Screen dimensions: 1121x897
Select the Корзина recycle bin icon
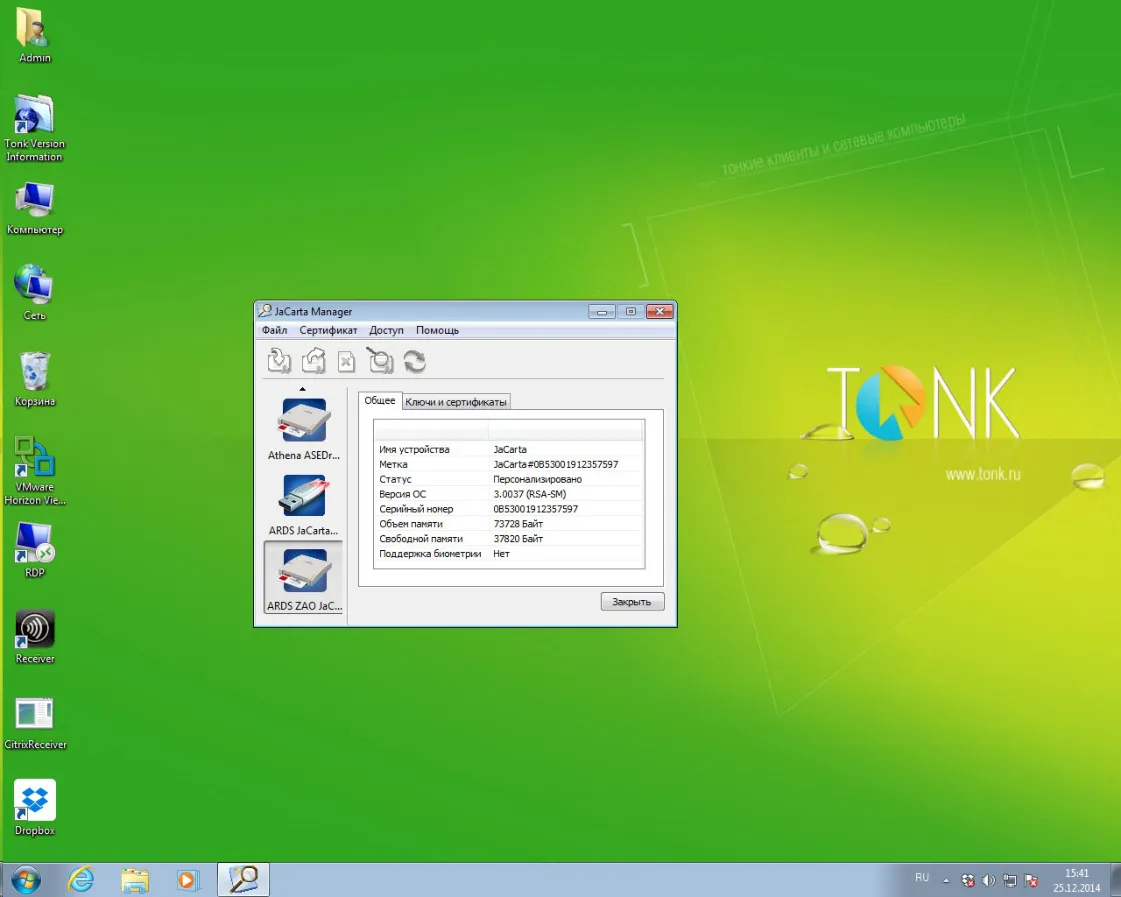point(34,379)
